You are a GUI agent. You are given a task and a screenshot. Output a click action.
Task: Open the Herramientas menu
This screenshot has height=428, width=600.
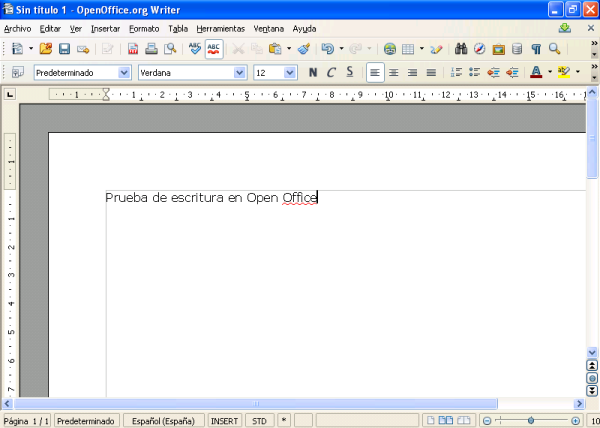[x=220, y=29]
